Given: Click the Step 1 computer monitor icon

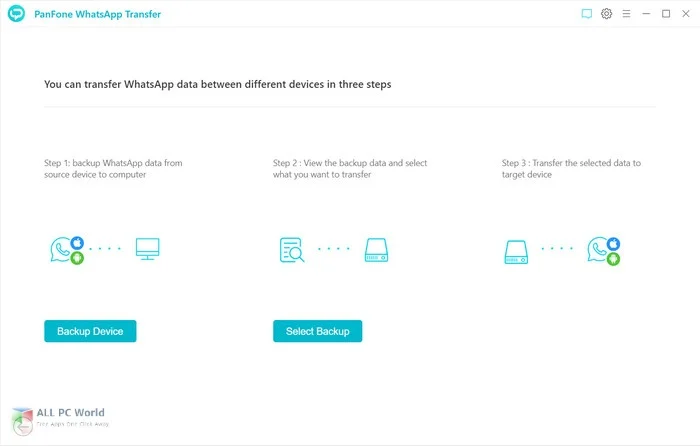Looking at the screenshot, I should tap(148, 249).
